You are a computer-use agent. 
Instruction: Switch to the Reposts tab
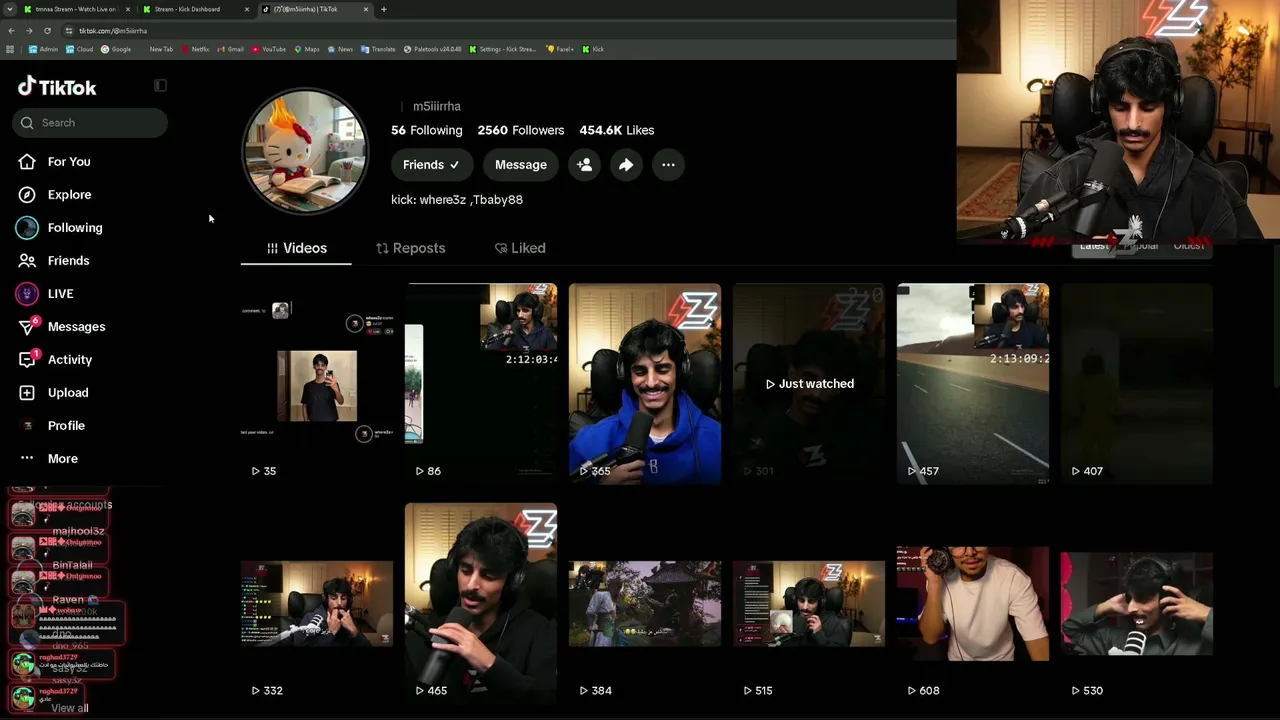[x=410, y=248]
